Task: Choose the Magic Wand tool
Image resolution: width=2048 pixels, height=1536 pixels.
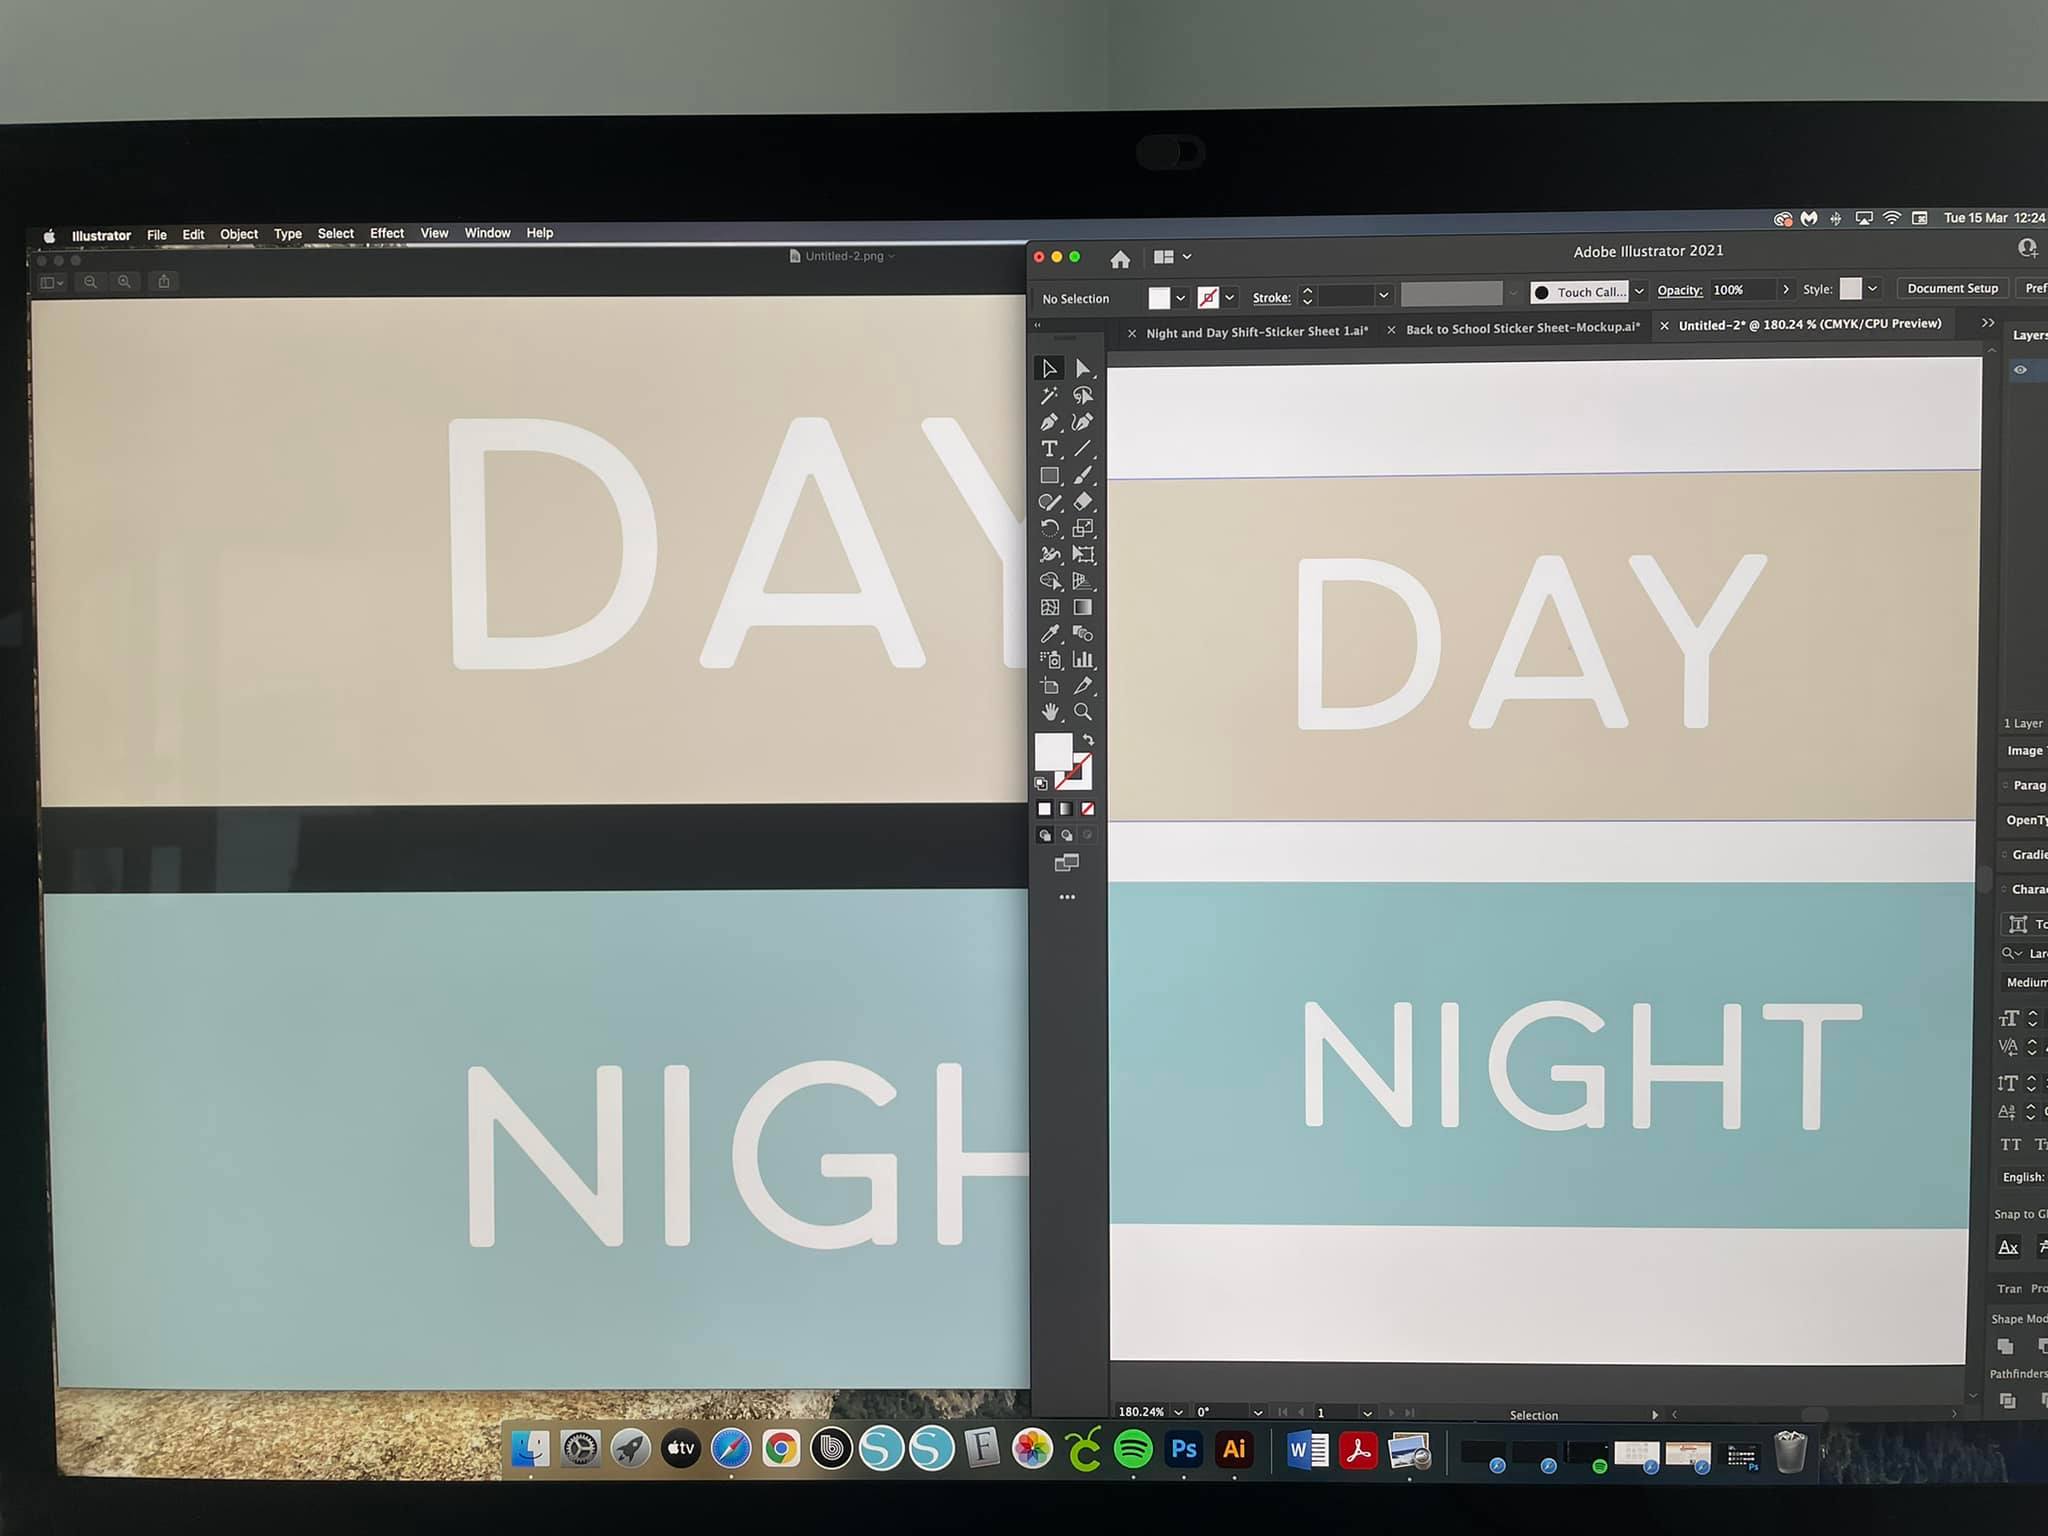Action: click(x=1049, y=396)
